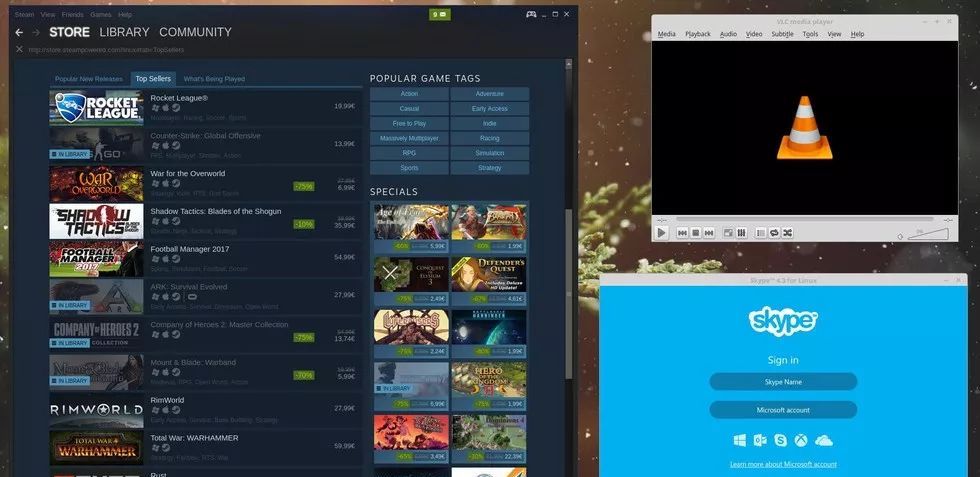980x477 pixels.
Task: Click the Steam store URL address bar
Action: click(106, 49)
